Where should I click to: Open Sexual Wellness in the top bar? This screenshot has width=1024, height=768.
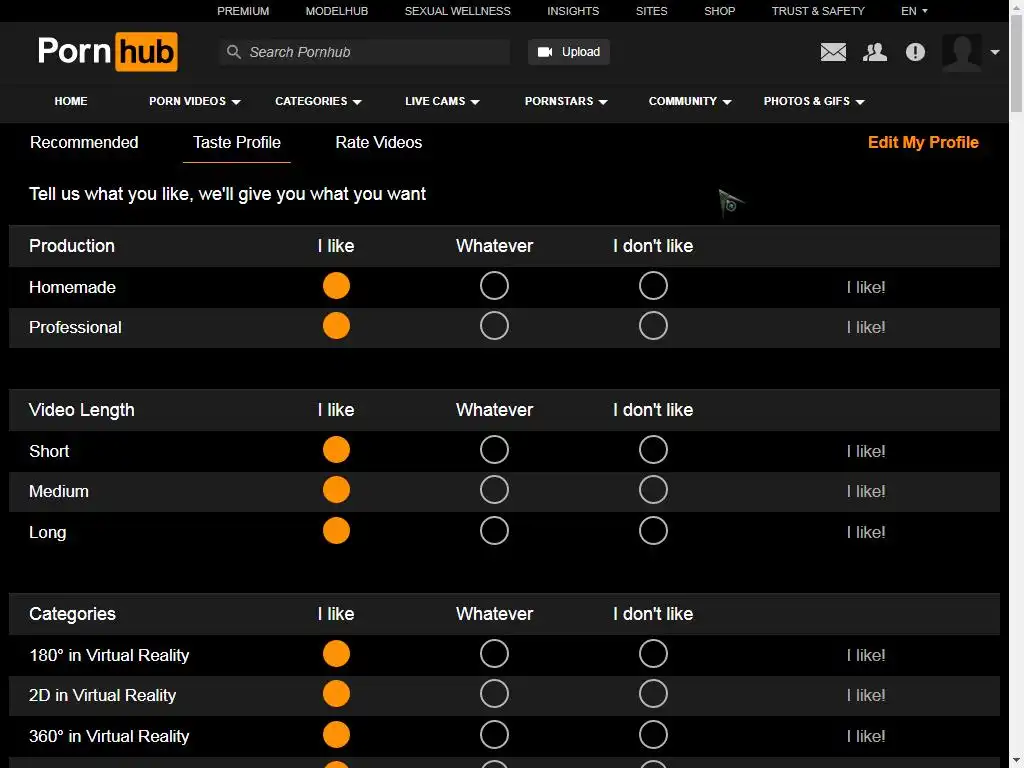(x=457, y=11)
